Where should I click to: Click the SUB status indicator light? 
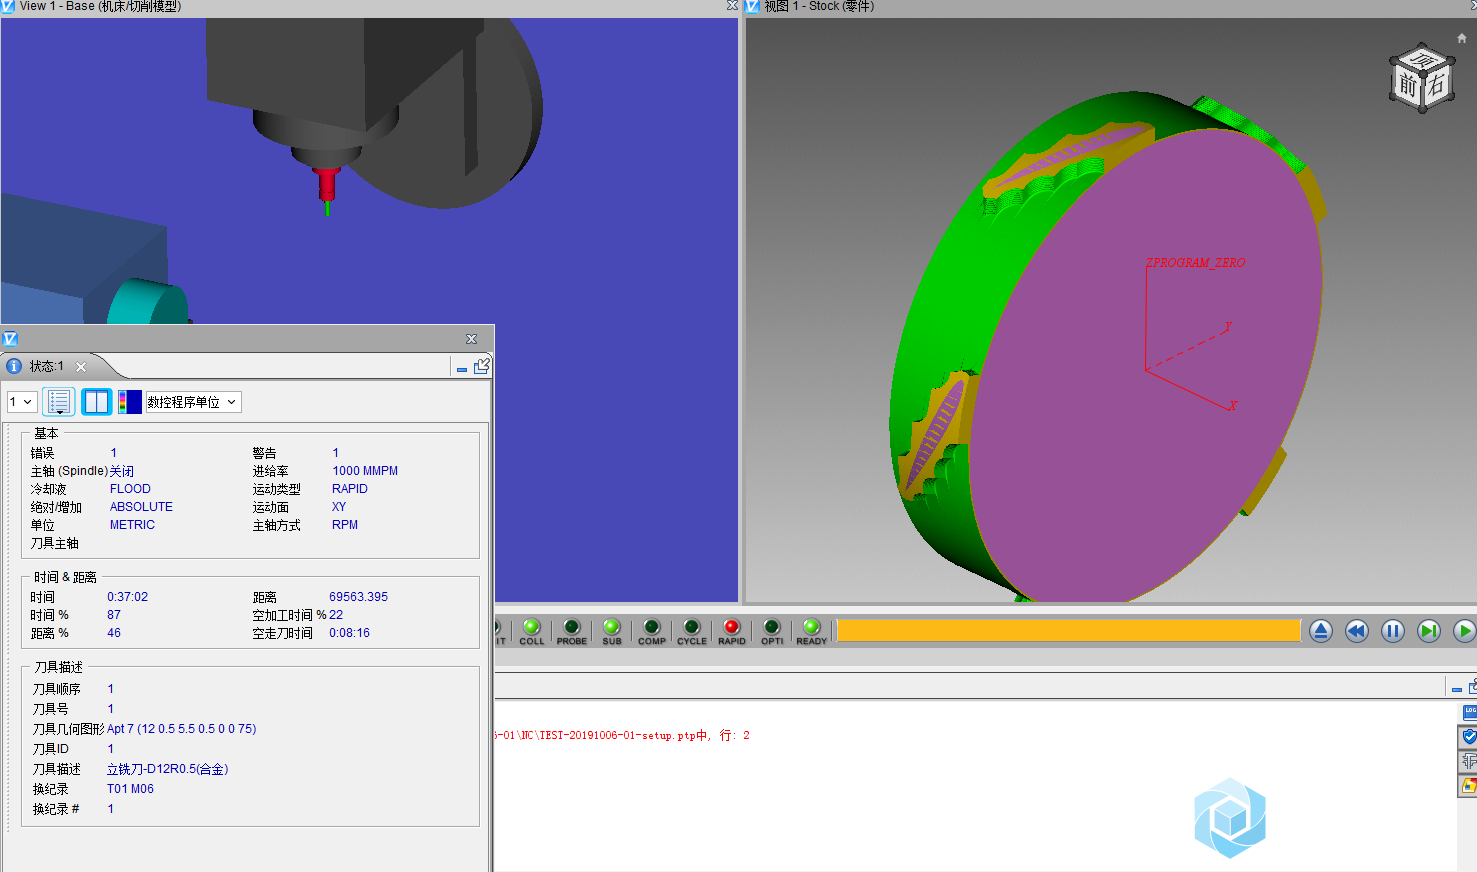(611, 627)
